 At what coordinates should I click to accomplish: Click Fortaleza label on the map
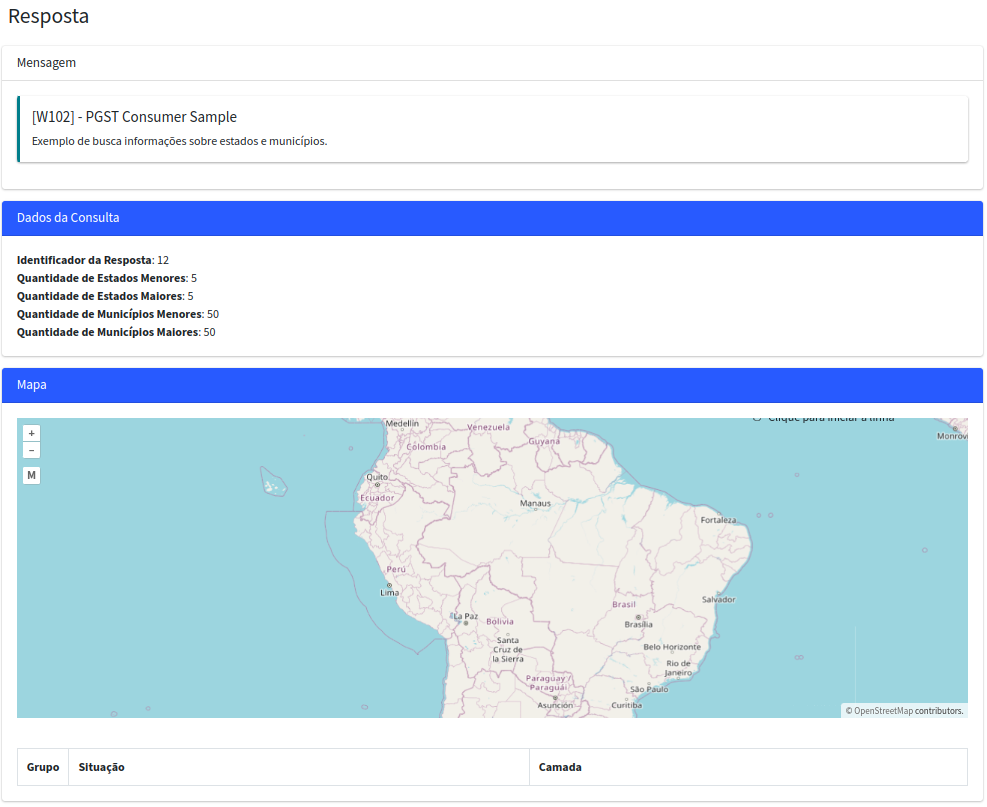coord(718,520)
